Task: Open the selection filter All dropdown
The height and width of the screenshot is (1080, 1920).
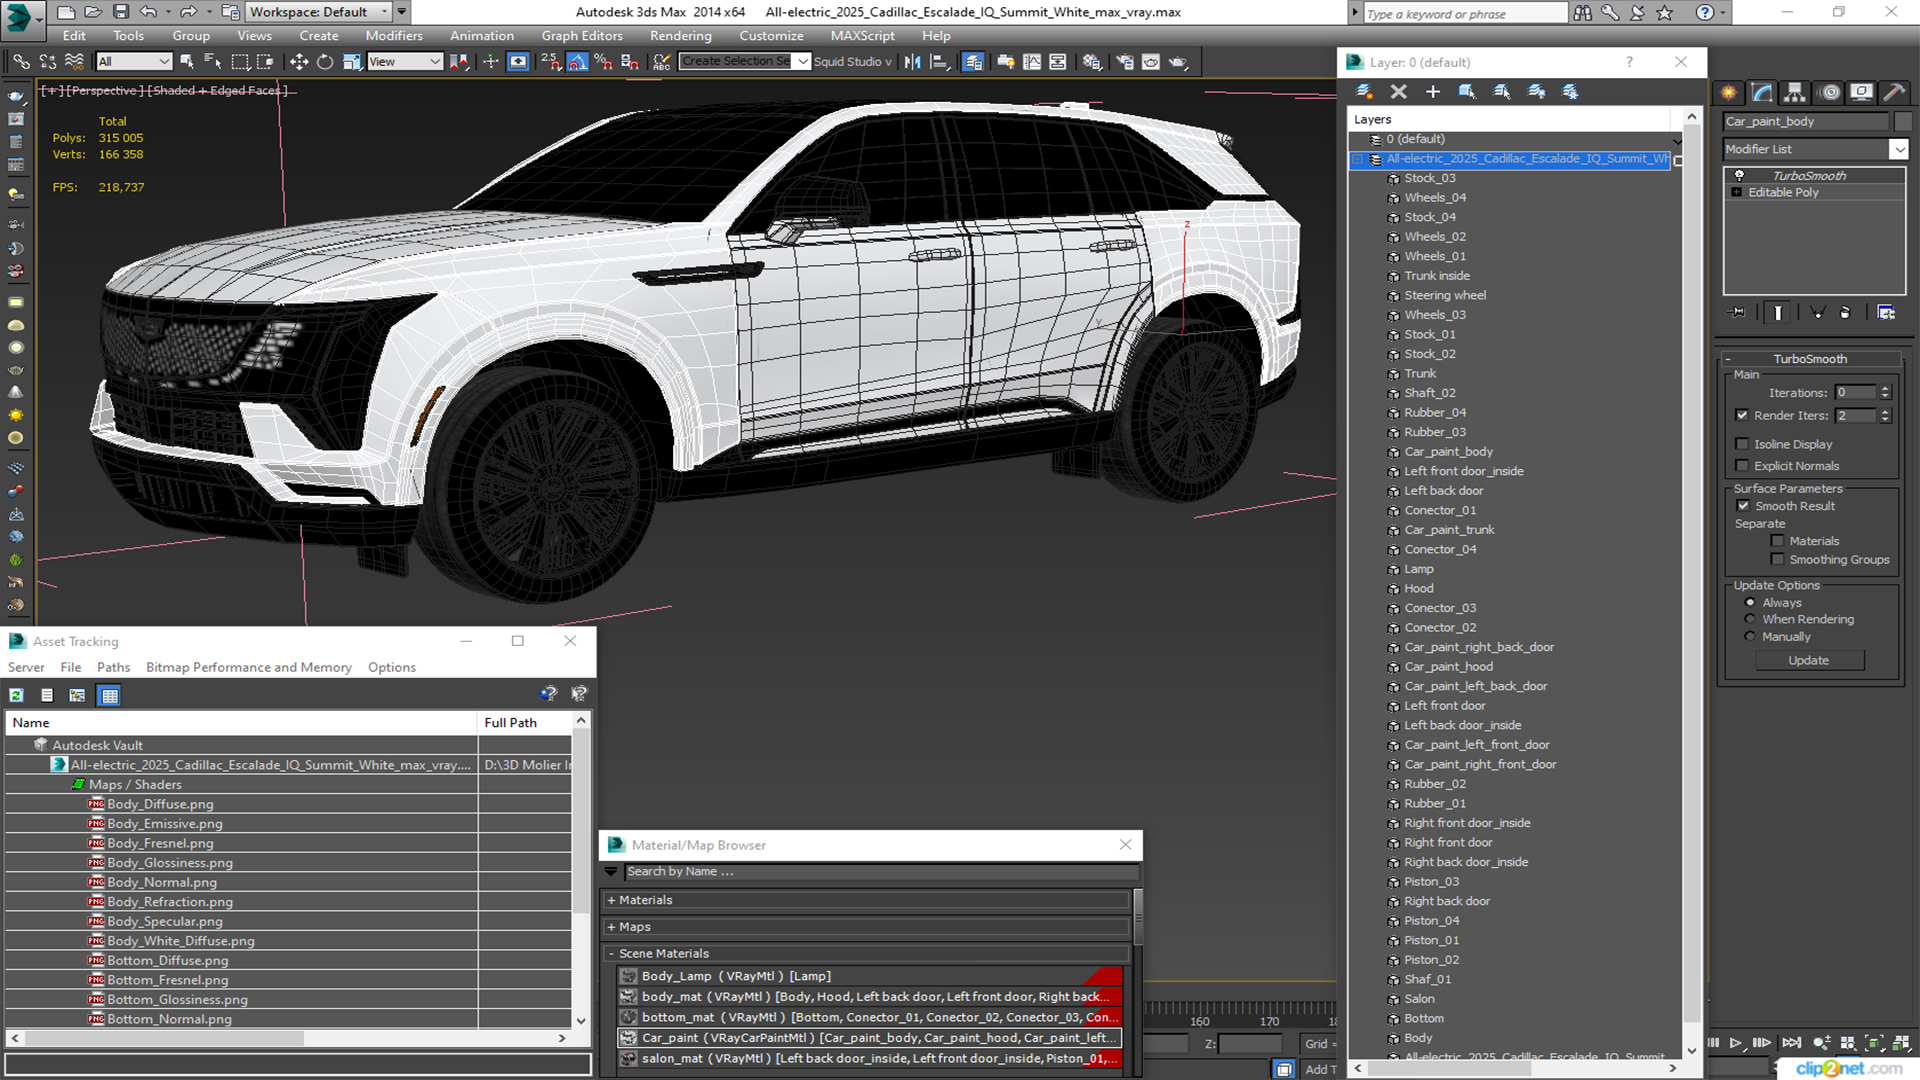Action: pyautogui.click(x=134, y=62)
